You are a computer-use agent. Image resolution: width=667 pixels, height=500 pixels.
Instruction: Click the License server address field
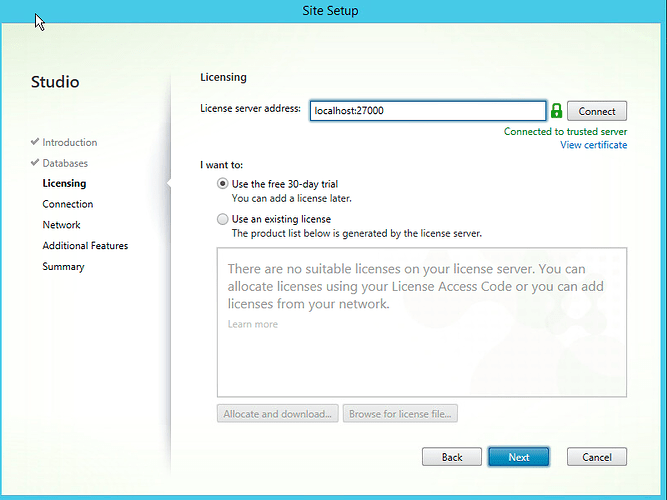point(427,111)
